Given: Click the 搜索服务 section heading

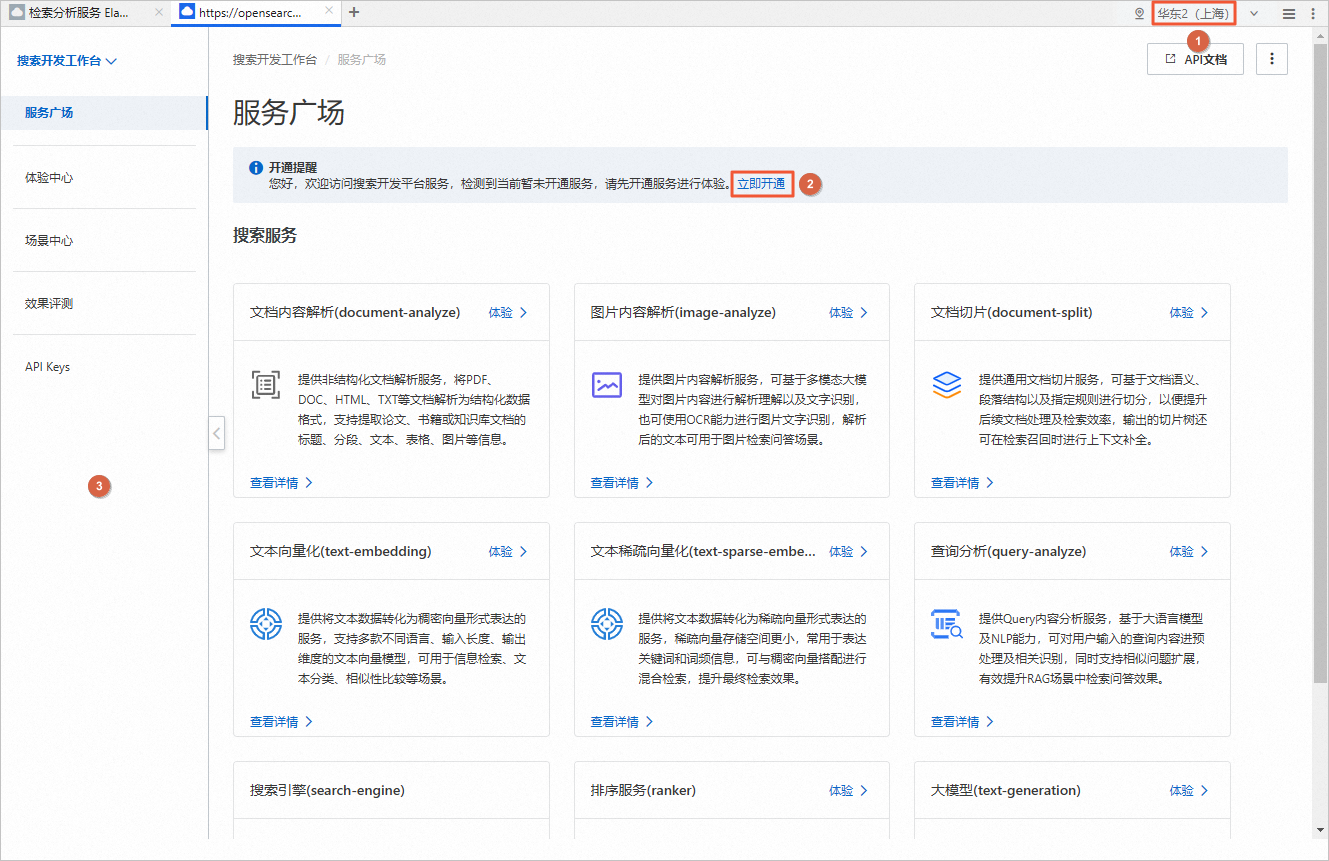Looking at the screenshot, I should 265,236.
